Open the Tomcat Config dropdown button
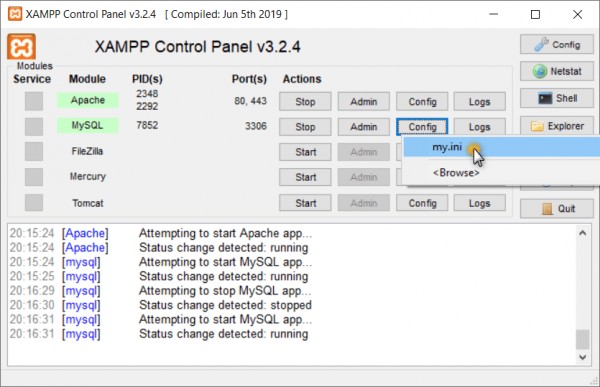The width and height of the screenshot is (600, 387). pyautogui.click(x=422, y=203)
